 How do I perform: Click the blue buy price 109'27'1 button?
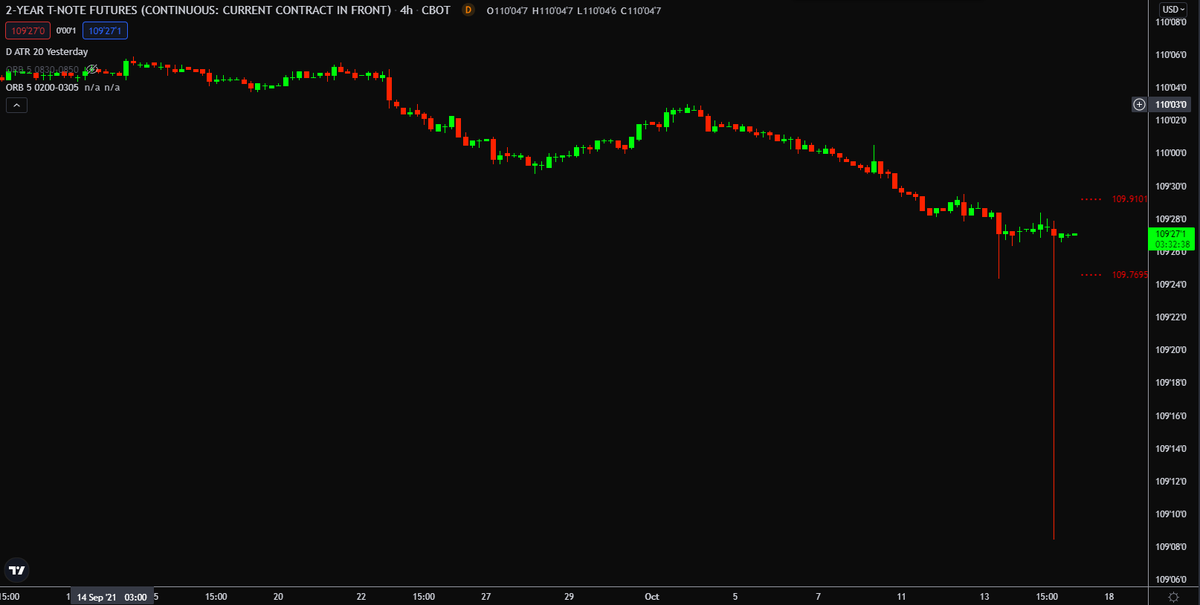click(107, 31)
